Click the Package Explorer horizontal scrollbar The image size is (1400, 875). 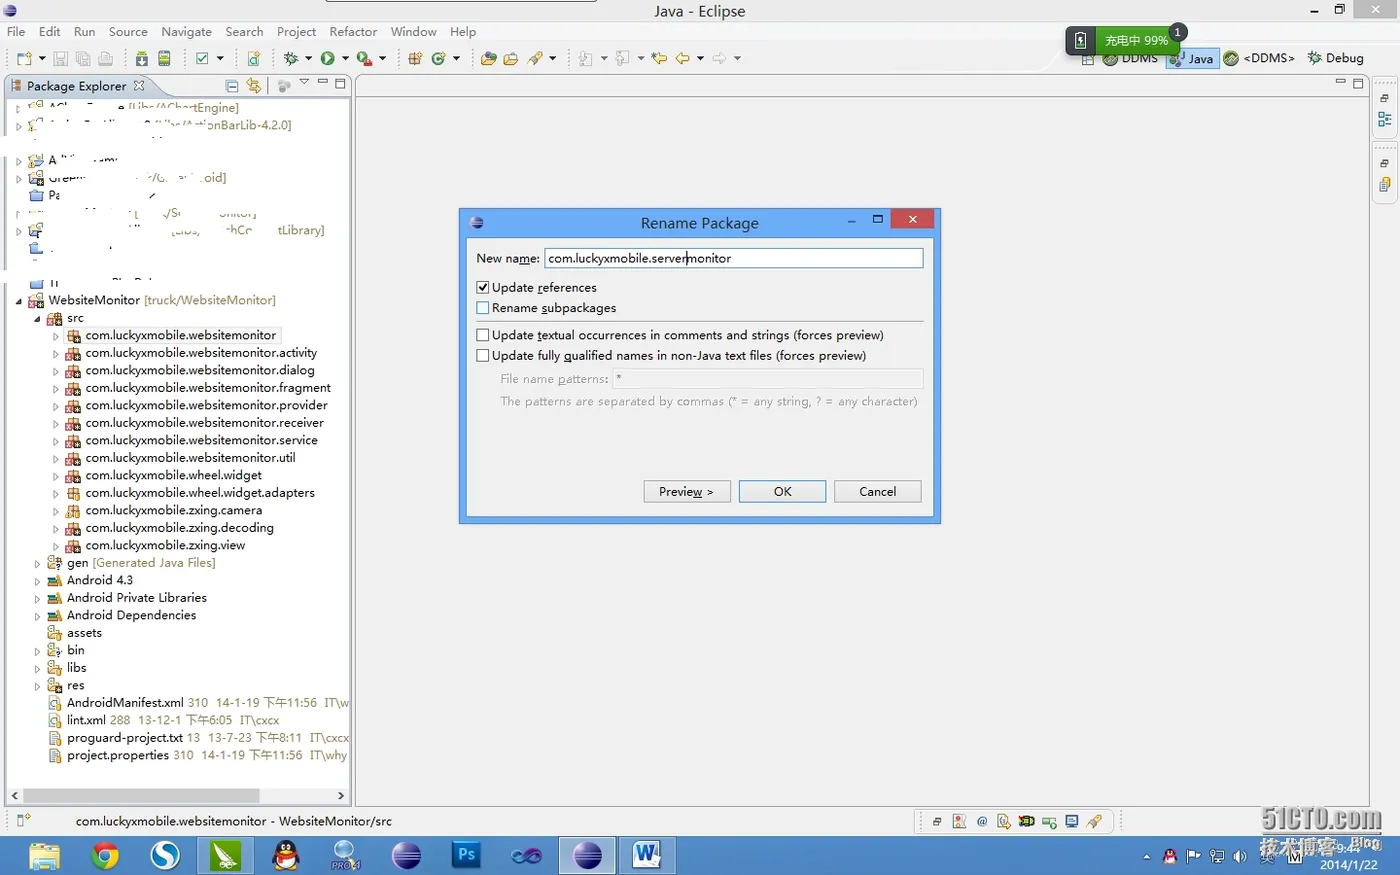pyautogui.click(x=141, y=796)
